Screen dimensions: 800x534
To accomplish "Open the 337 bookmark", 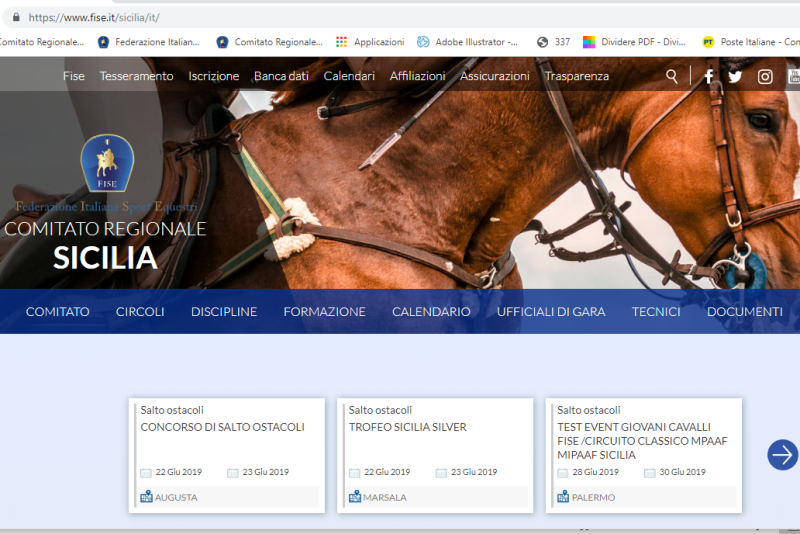I will click(x=554, y=42).
